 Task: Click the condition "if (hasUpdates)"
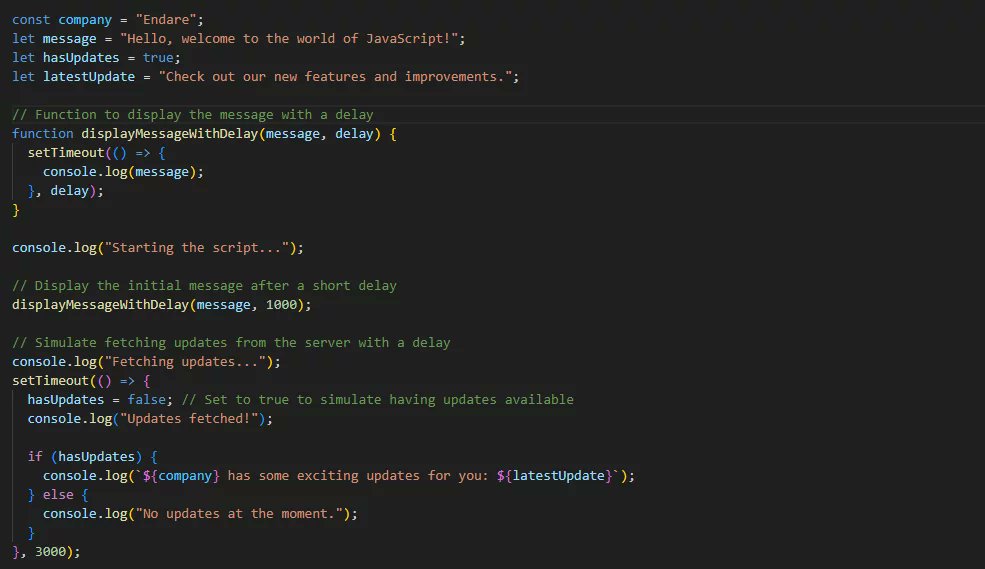point(85,457)
